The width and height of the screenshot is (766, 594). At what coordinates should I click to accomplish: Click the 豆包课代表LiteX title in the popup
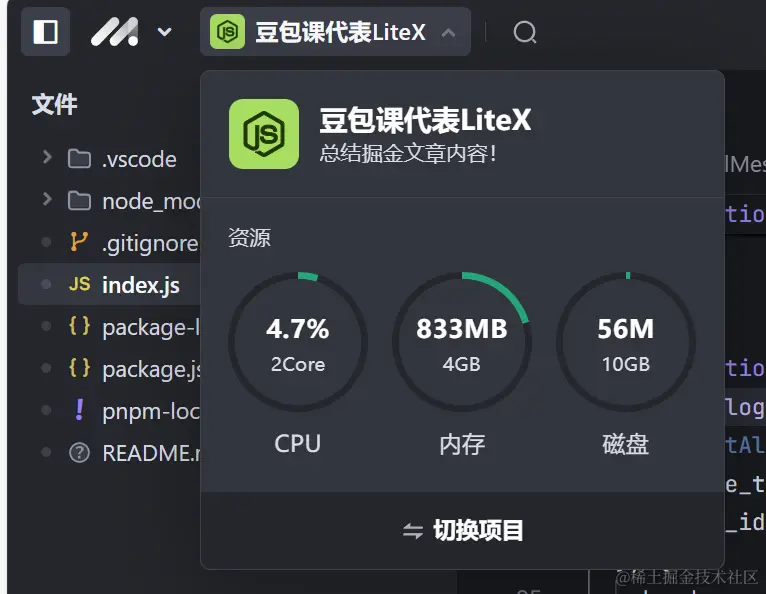coord(425,120)
